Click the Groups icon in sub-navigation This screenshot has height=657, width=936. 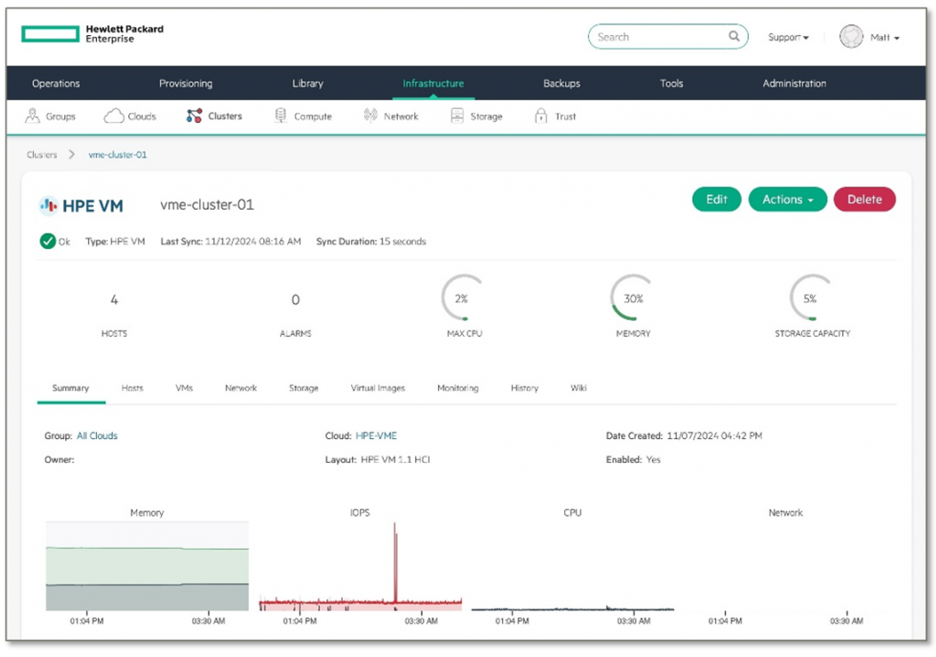click(x=32, y=116)
